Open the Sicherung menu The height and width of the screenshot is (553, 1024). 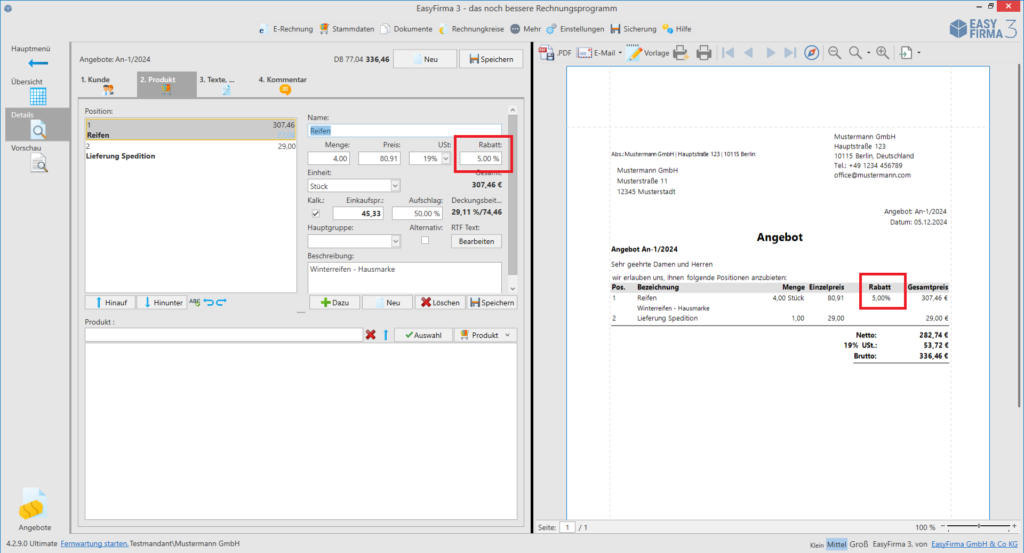coord(633,29)
